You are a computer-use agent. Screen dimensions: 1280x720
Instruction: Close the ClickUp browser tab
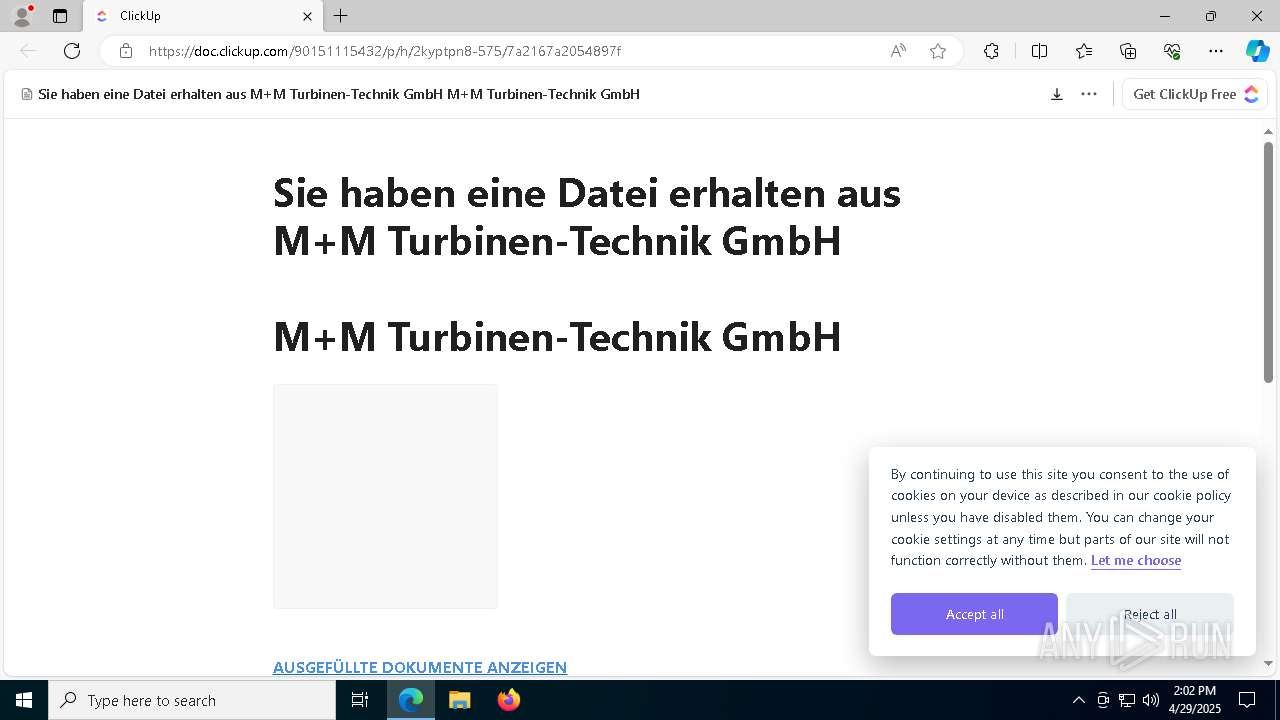coord(307,16)
